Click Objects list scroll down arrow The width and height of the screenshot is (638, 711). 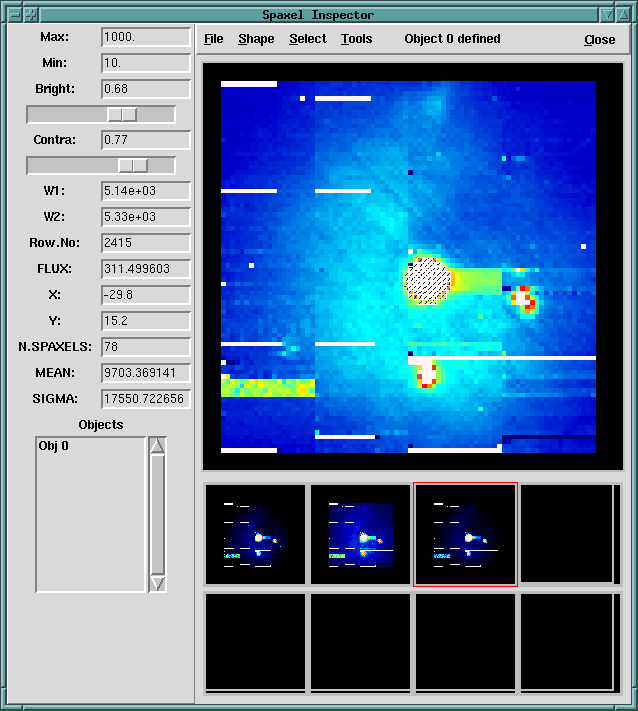click(157, 583)
